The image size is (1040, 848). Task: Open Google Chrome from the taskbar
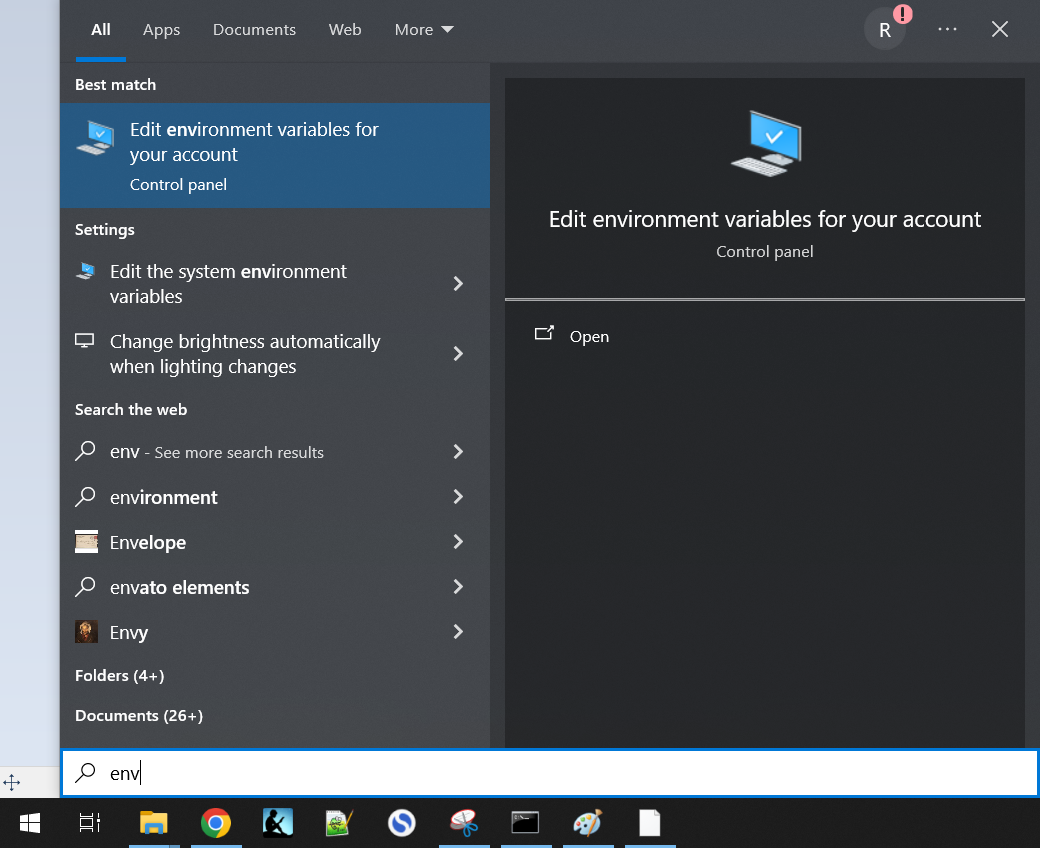coord(216,823)
